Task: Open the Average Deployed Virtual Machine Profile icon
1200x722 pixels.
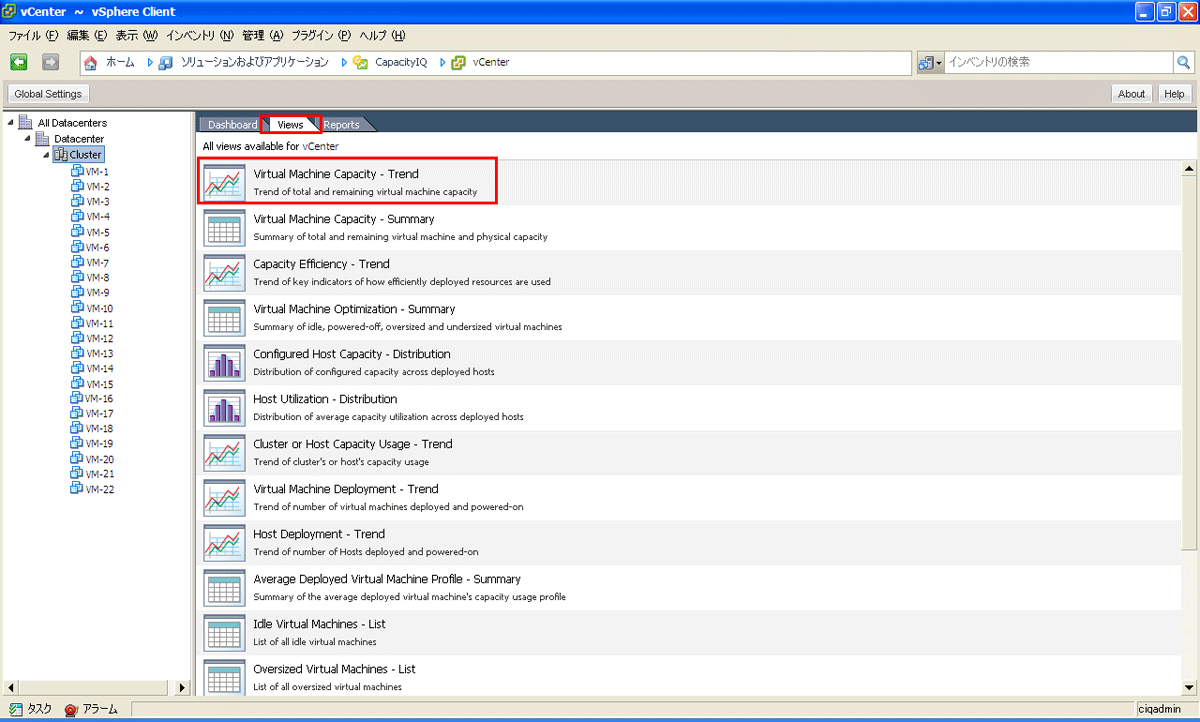Action: (x=224, y=587)
